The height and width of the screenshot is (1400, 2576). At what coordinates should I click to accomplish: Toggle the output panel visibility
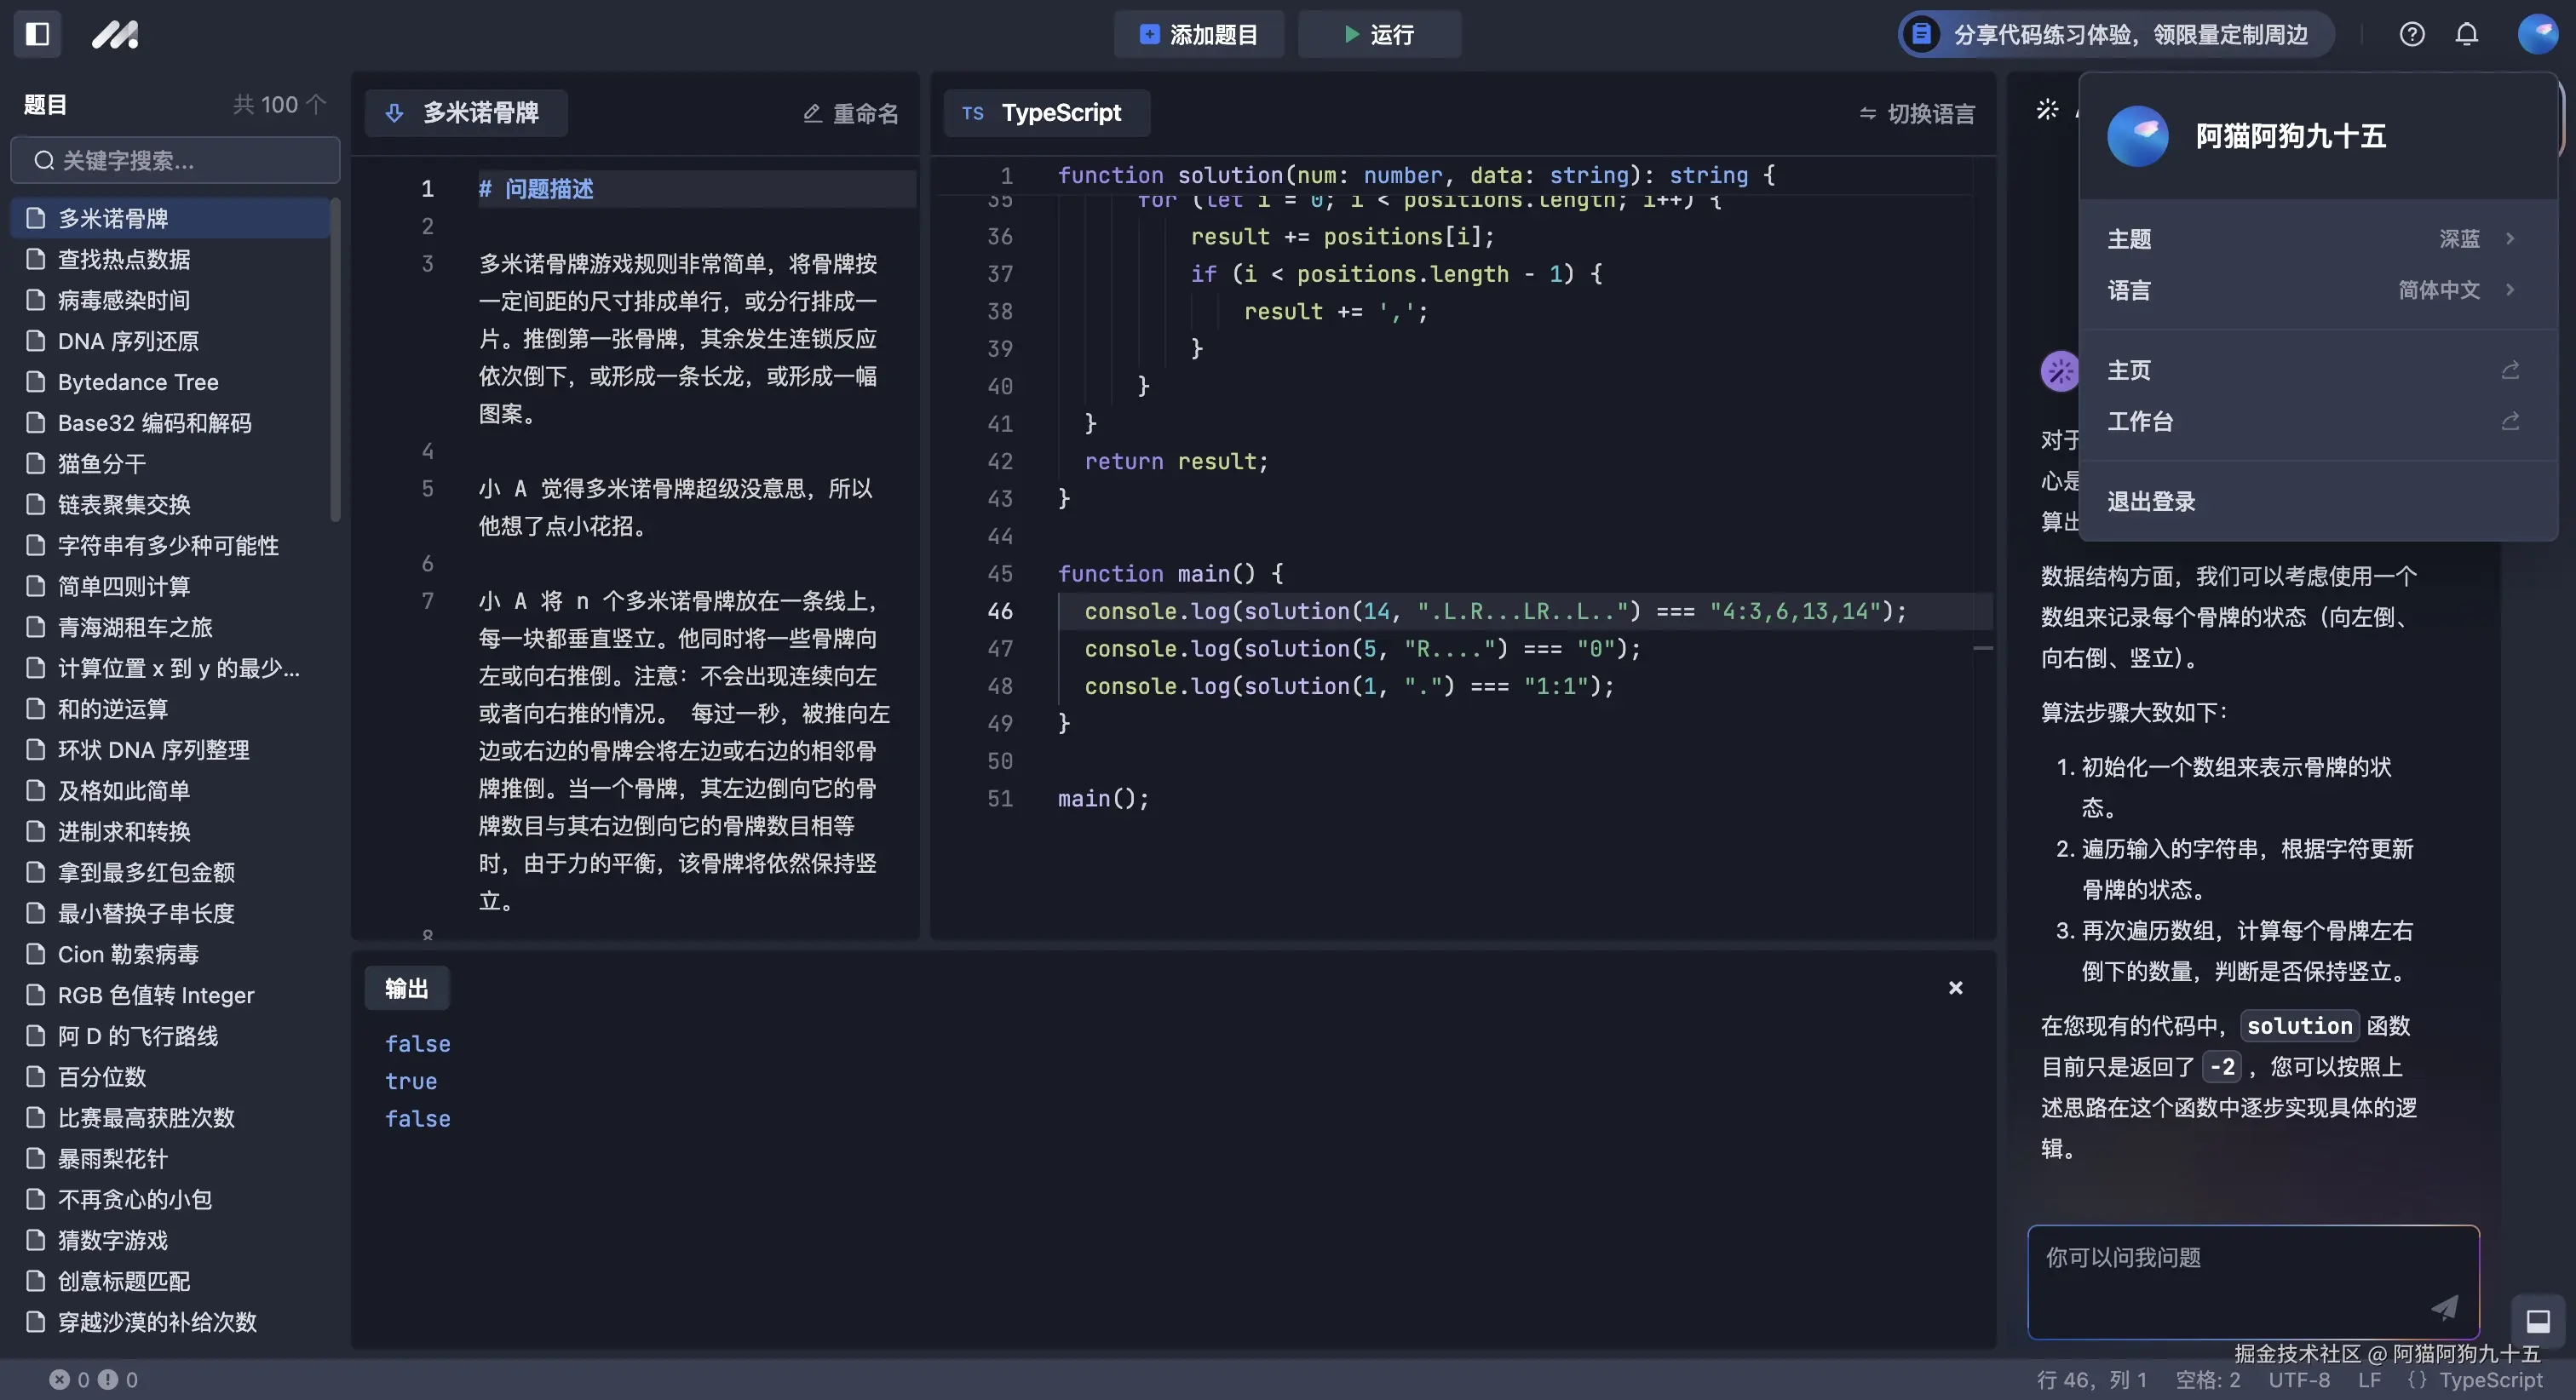2538,1320
